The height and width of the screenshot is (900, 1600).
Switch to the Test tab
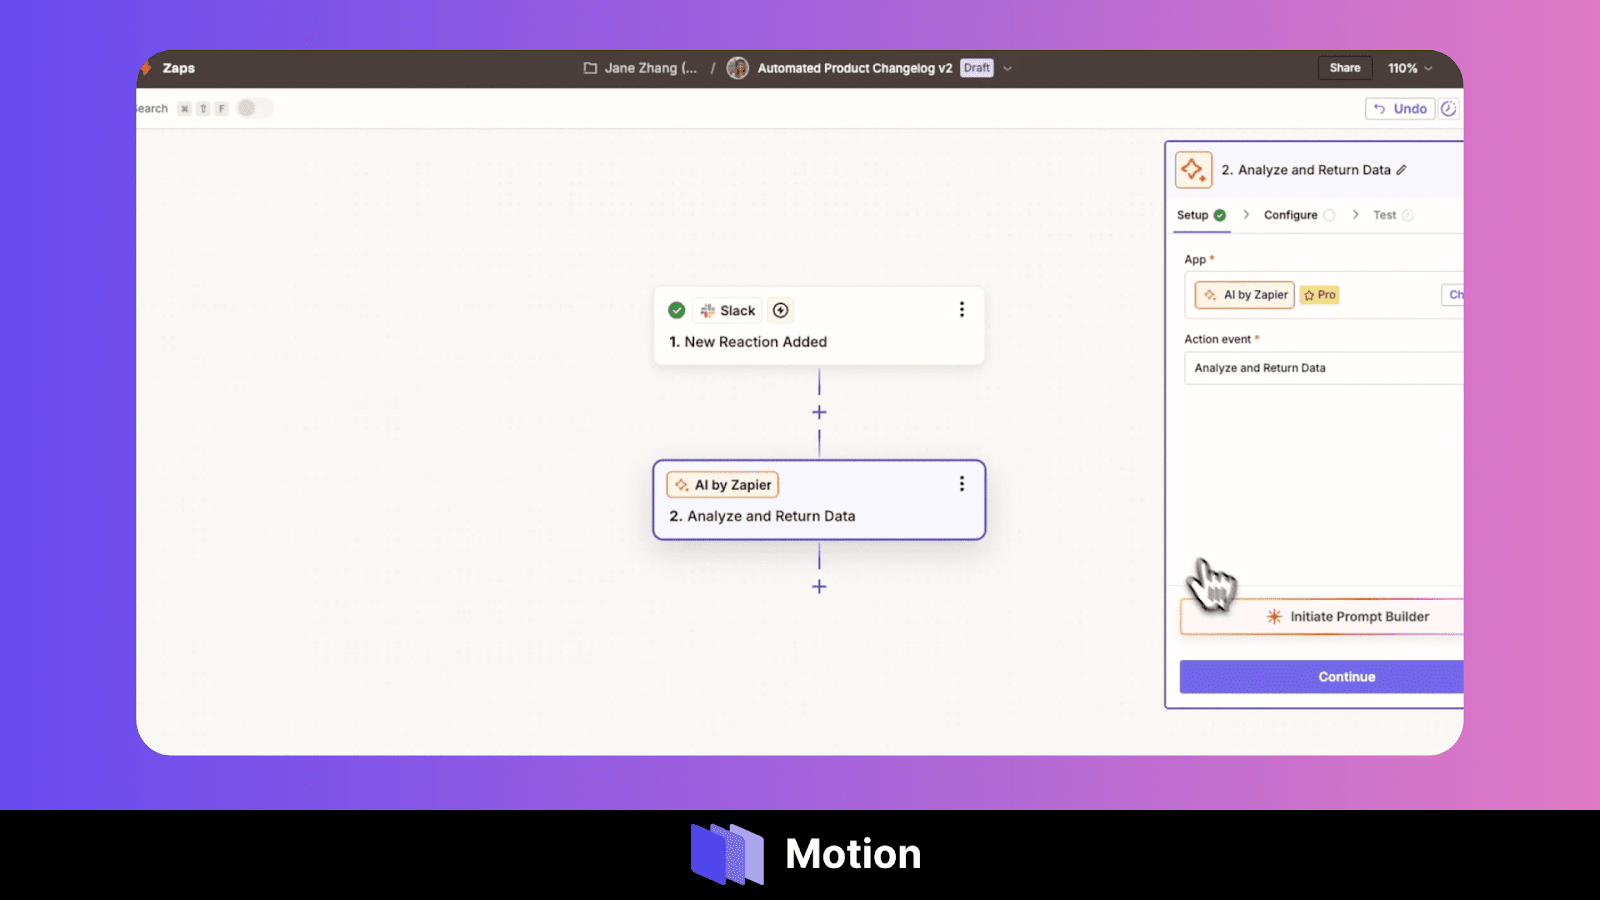point(1393,215)
